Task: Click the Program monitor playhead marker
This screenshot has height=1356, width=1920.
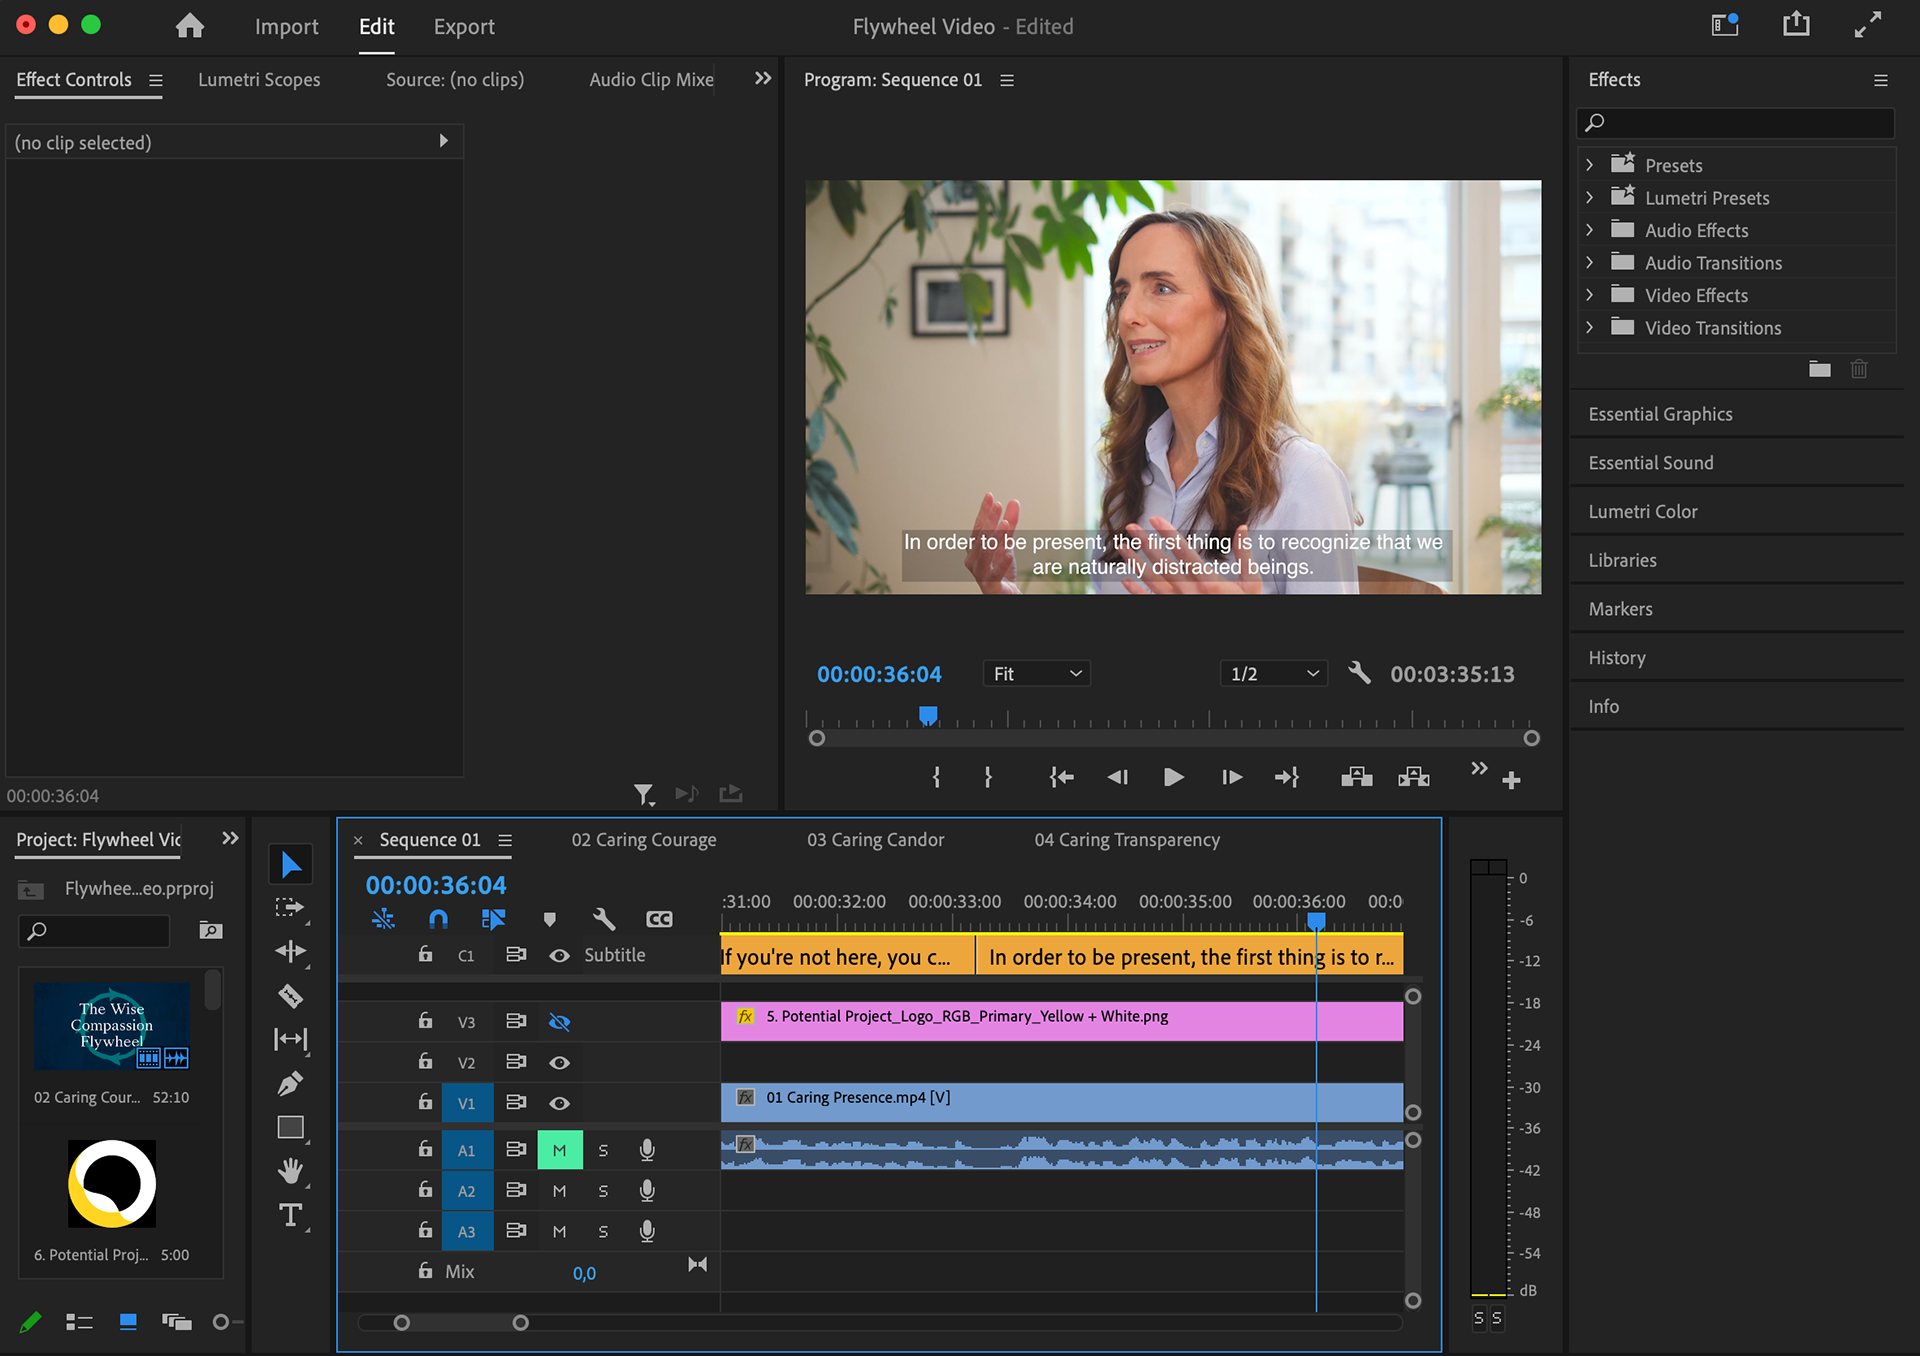Action: pyautogui.click(x=928, y=715)
